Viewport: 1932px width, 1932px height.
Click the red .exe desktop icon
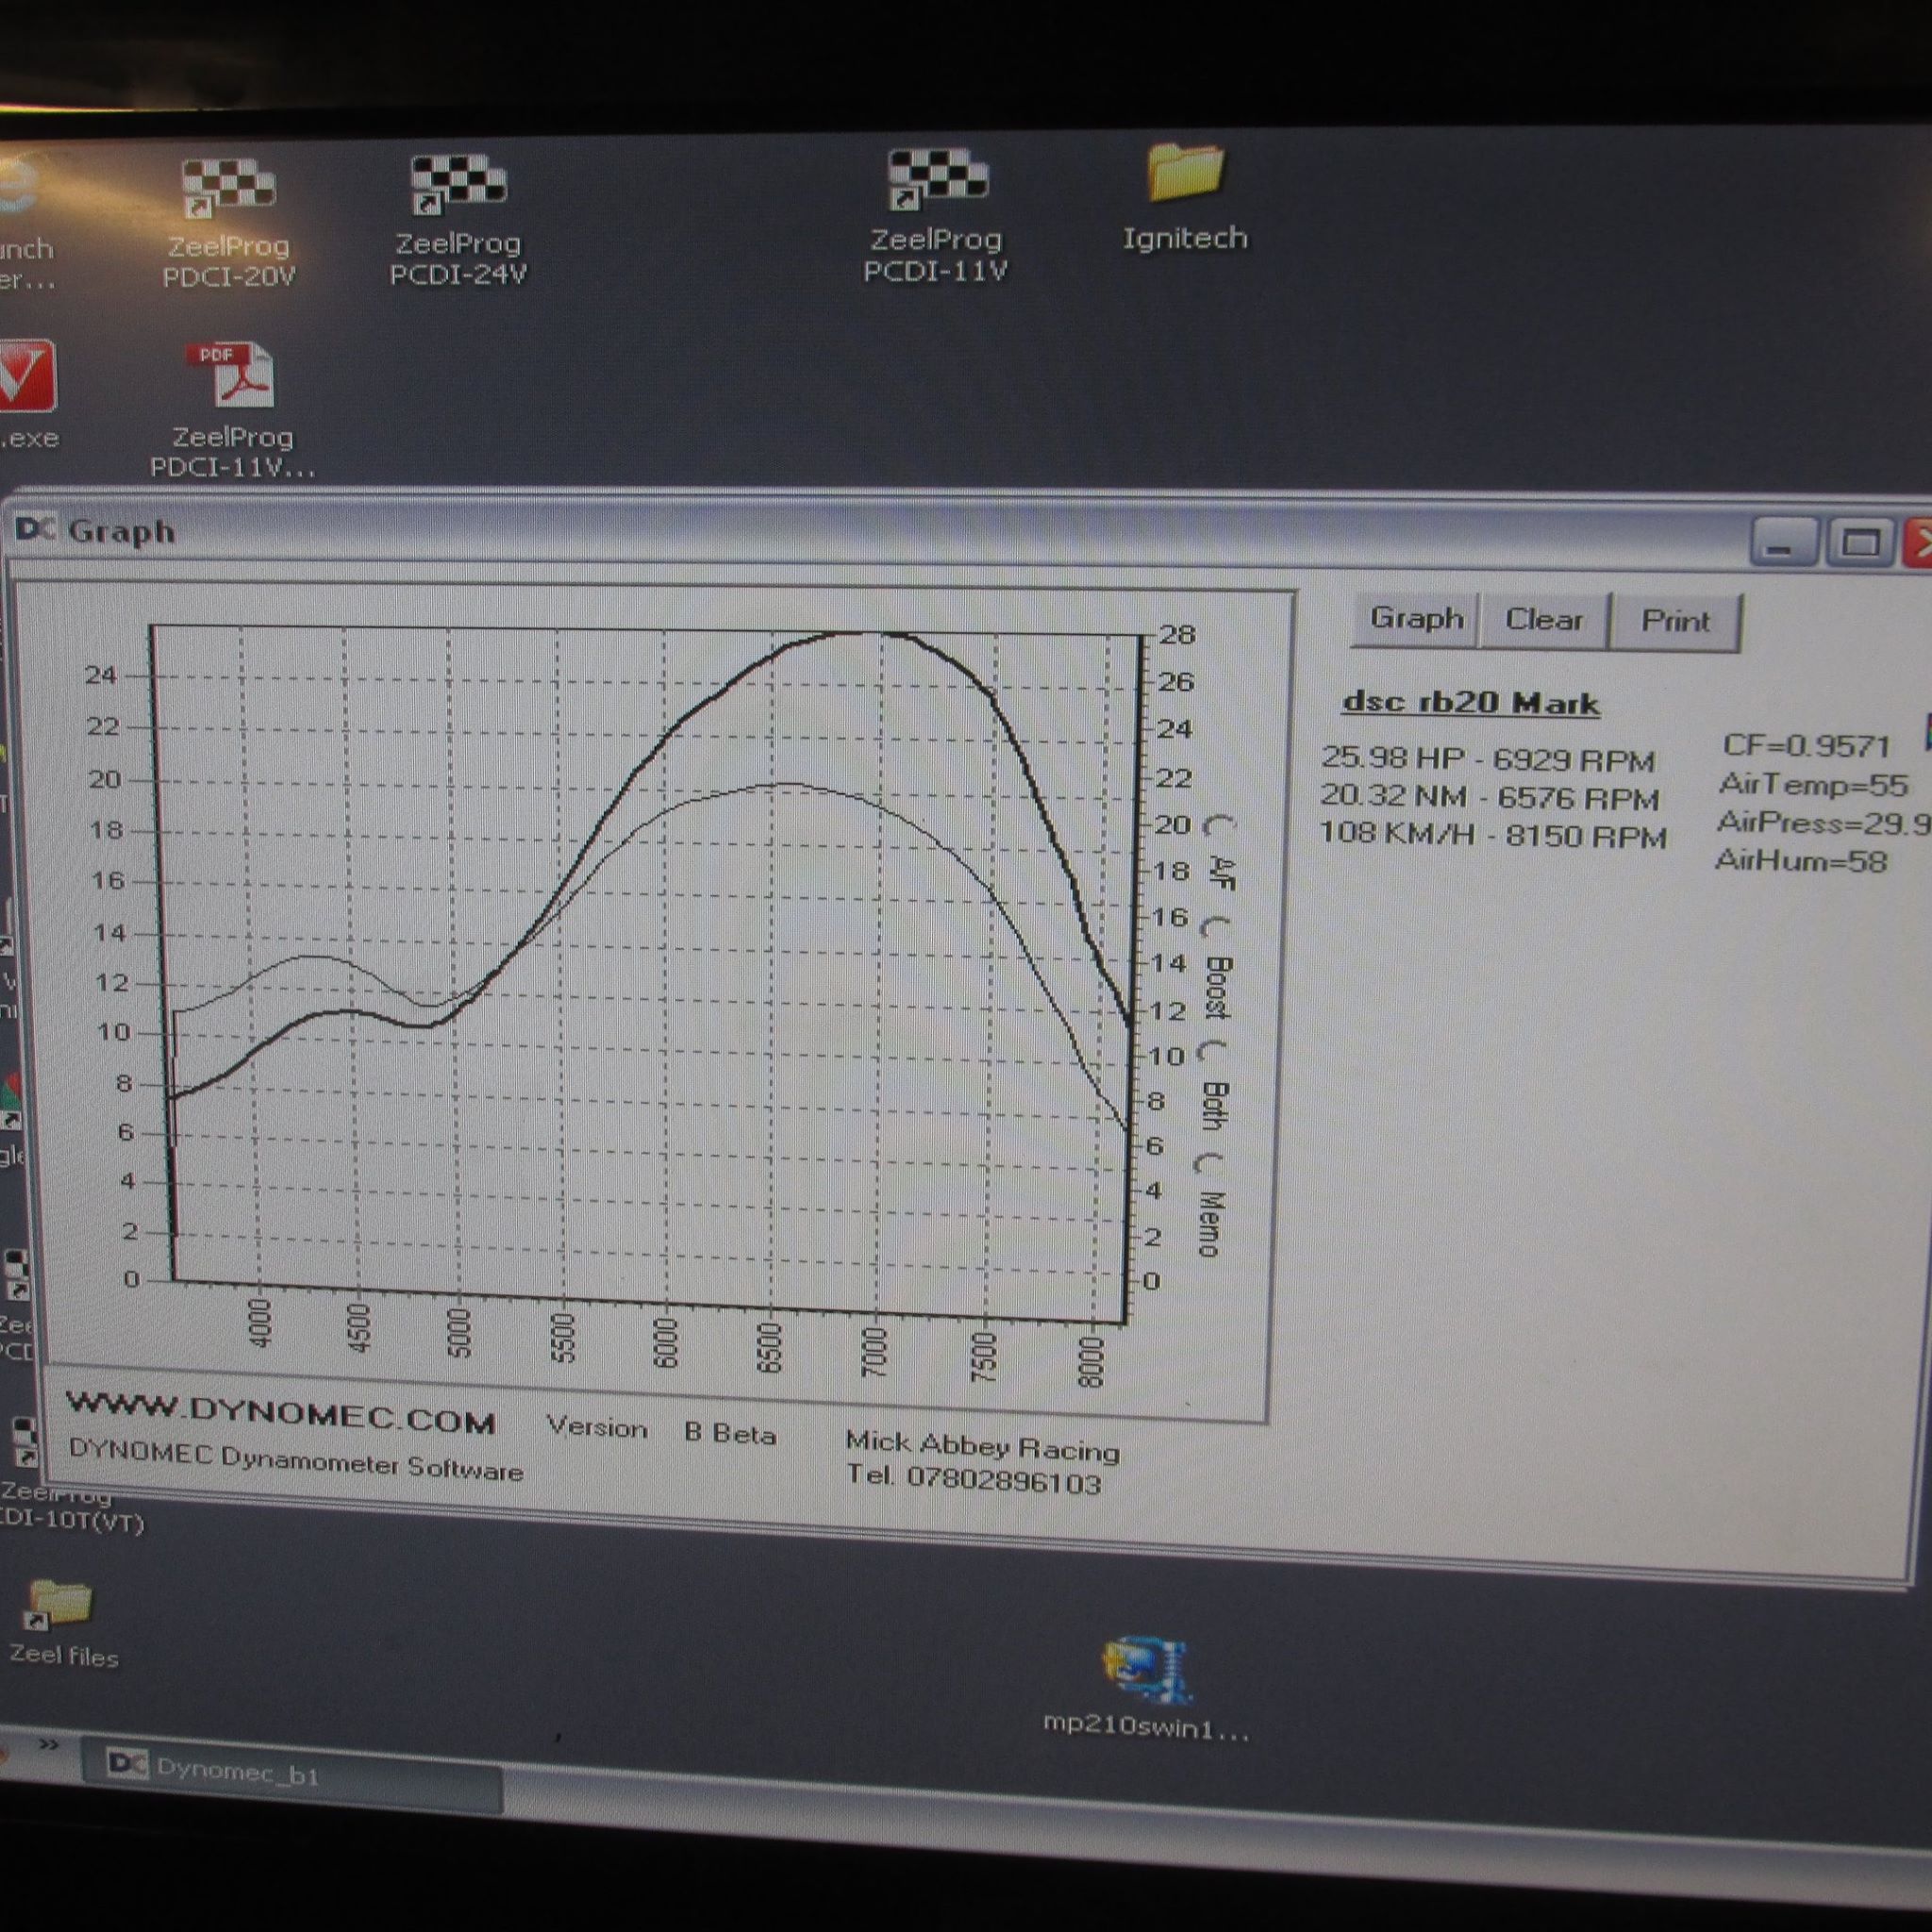pyautogui.click(x=27, y=394)
